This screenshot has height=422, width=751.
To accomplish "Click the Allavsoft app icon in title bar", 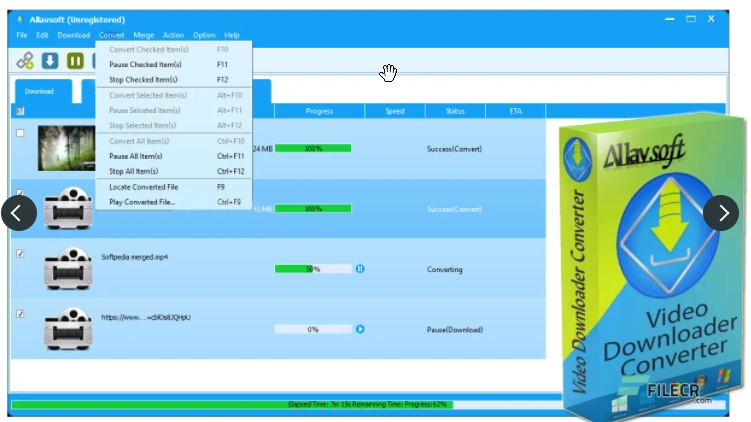I will pyautogui.click(x=20, y=20).
